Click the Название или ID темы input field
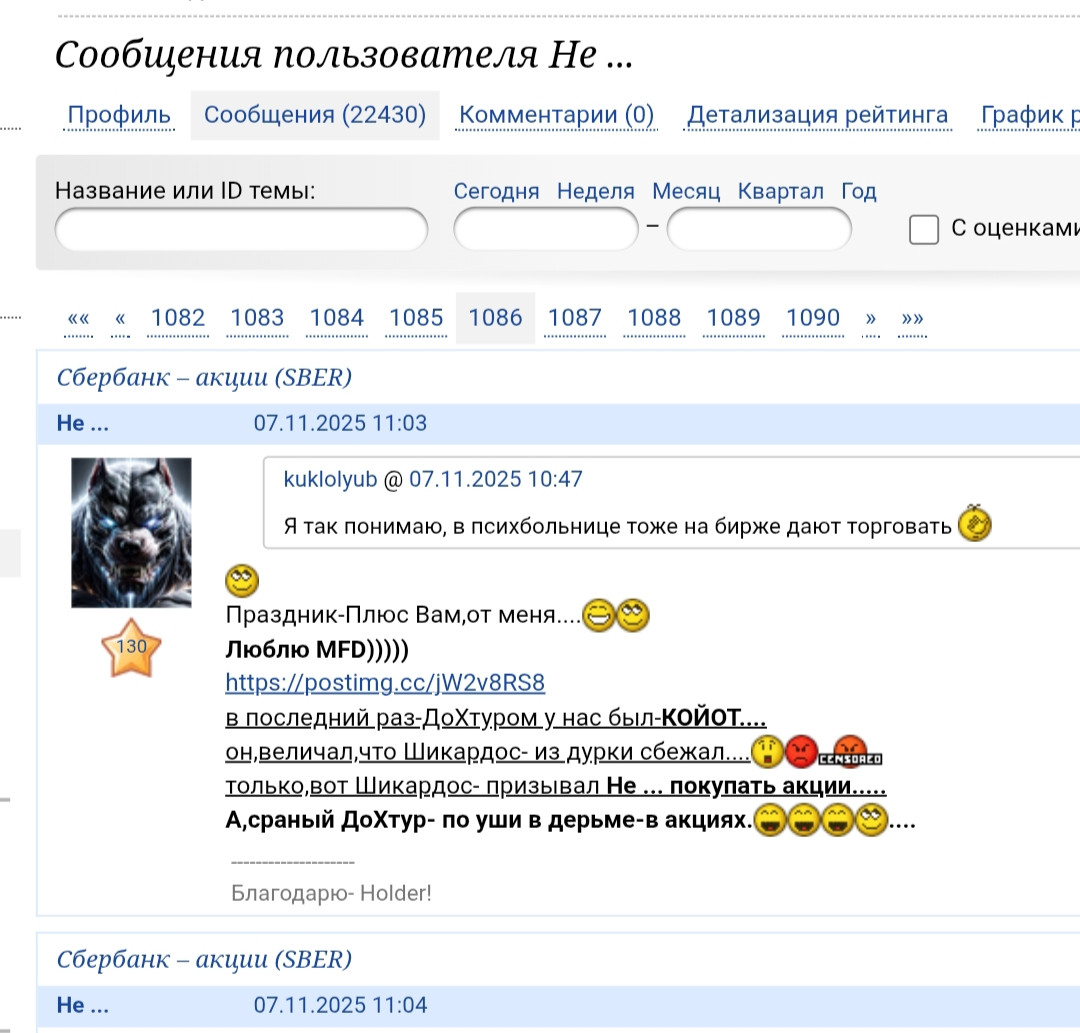Image resolution: width=1080 pixels, height=1033 pixels. pyautogui.click(x=241, y=229)
